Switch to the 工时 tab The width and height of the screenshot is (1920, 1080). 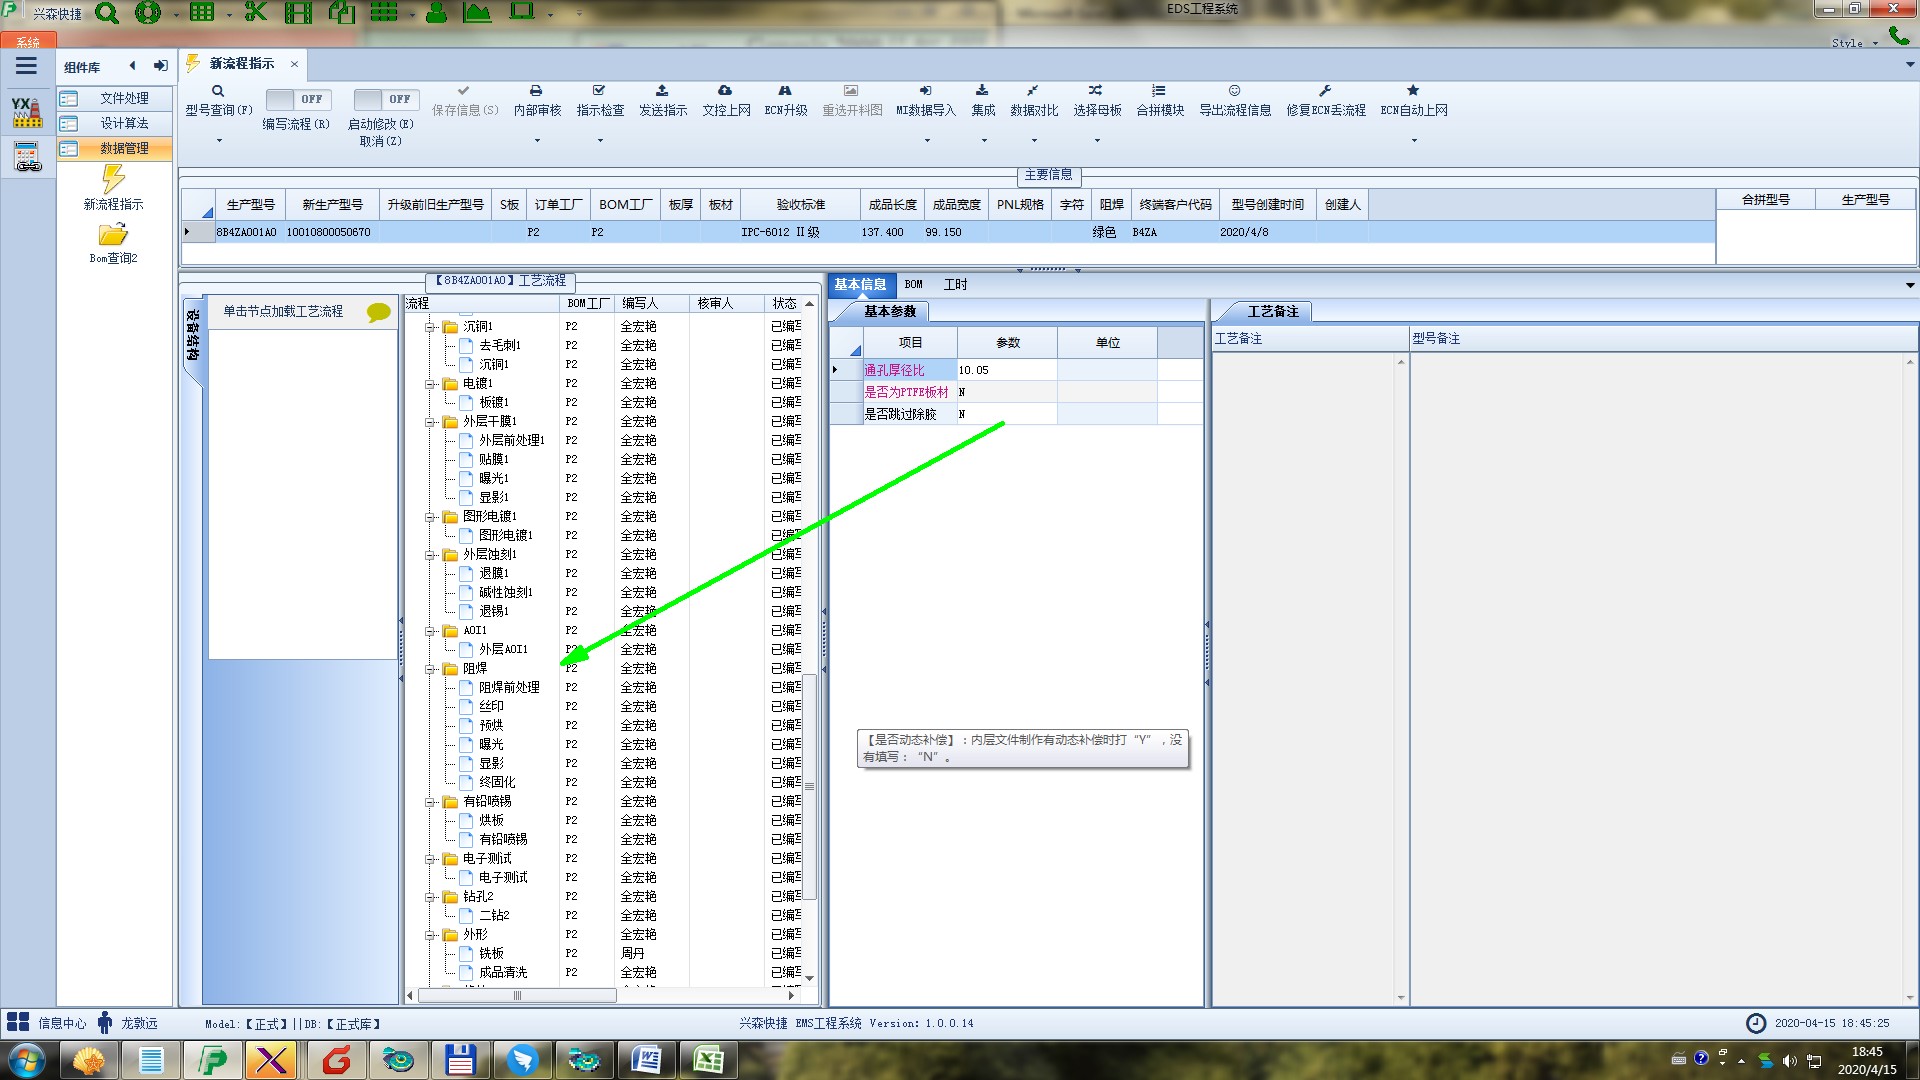point(955,285)
